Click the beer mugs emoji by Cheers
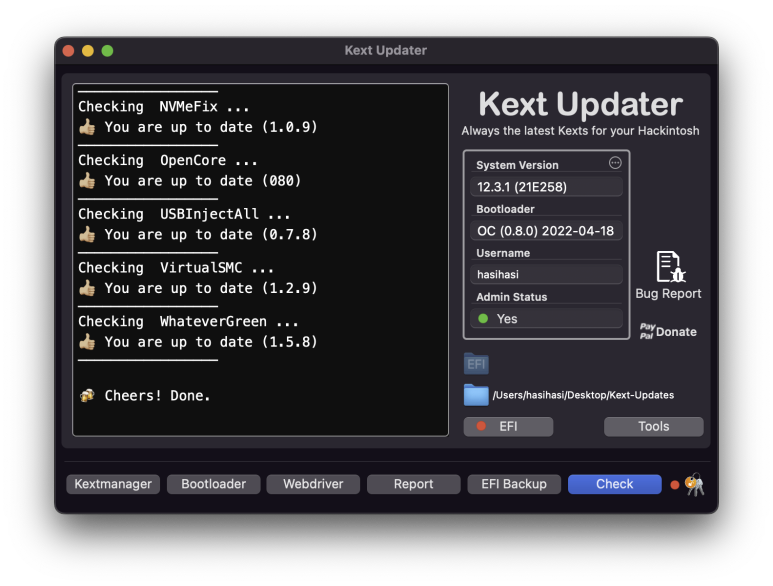 click(x=87, y=395)
